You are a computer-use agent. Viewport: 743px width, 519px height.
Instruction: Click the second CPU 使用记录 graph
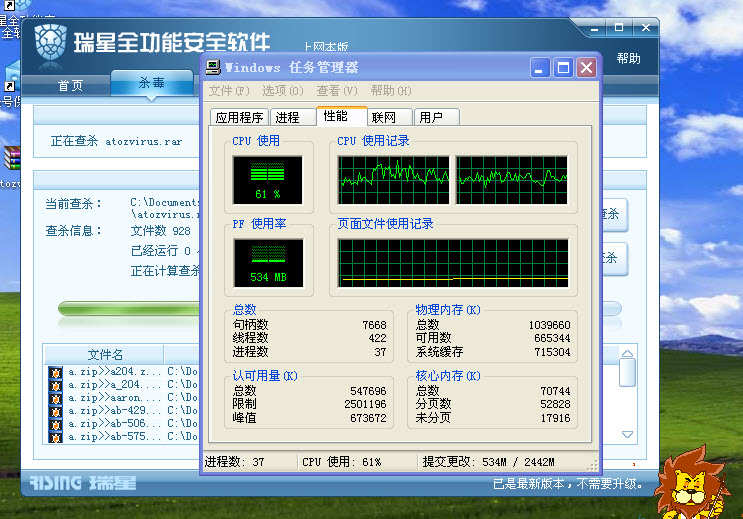[x=512, y=180]
